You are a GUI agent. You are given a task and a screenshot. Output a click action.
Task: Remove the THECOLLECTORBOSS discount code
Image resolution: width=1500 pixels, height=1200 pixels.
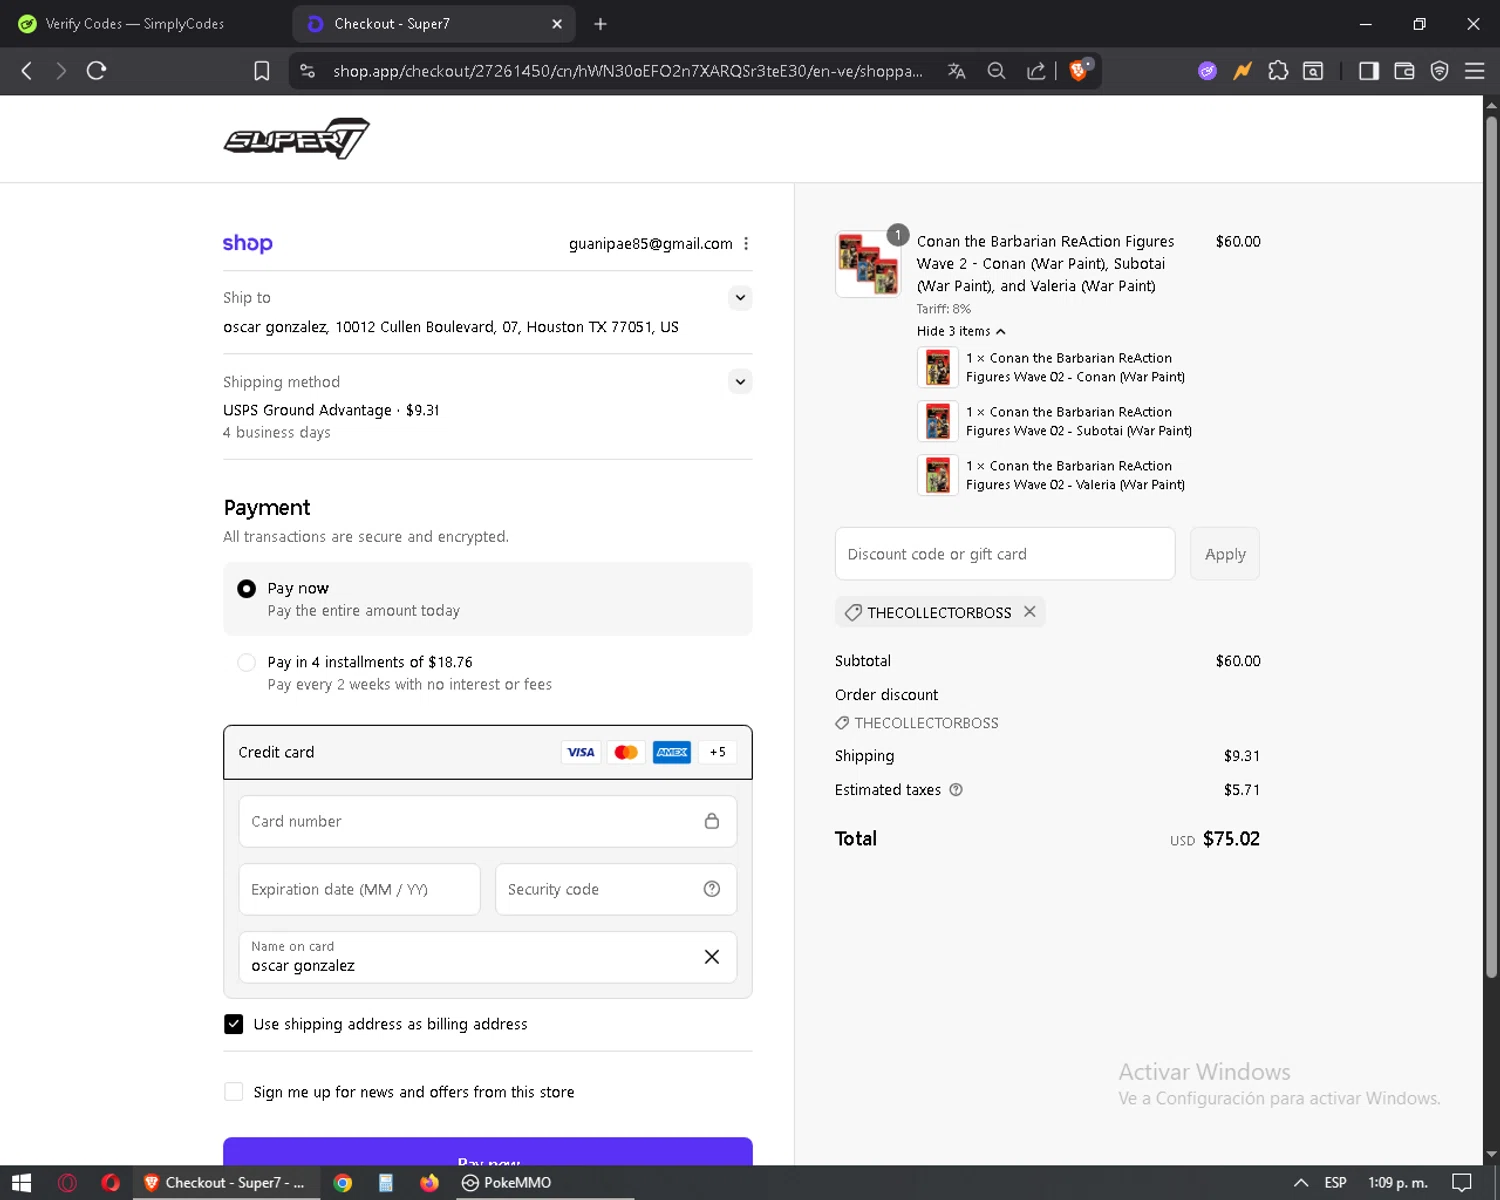tap(1030, 611)
